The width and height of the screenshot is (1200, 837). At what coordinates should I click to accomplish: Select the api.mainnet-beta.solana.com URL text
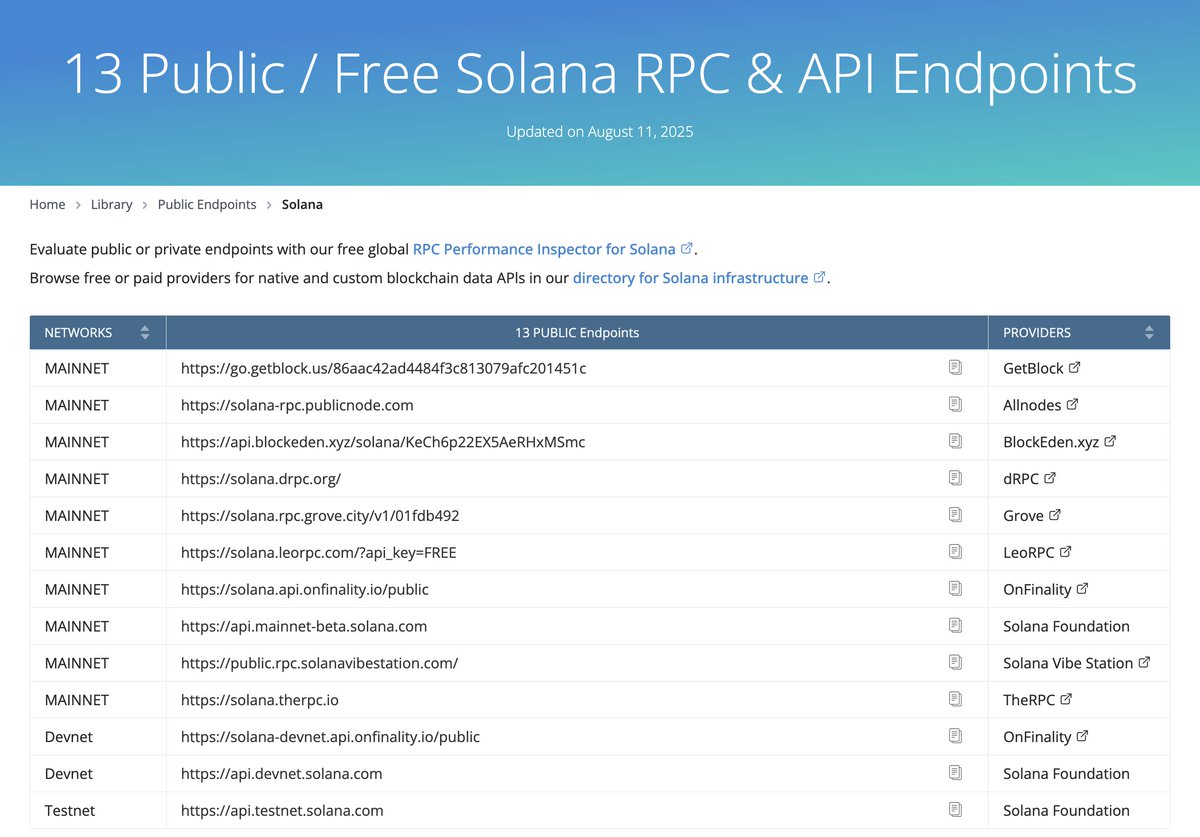click(304, 626)
